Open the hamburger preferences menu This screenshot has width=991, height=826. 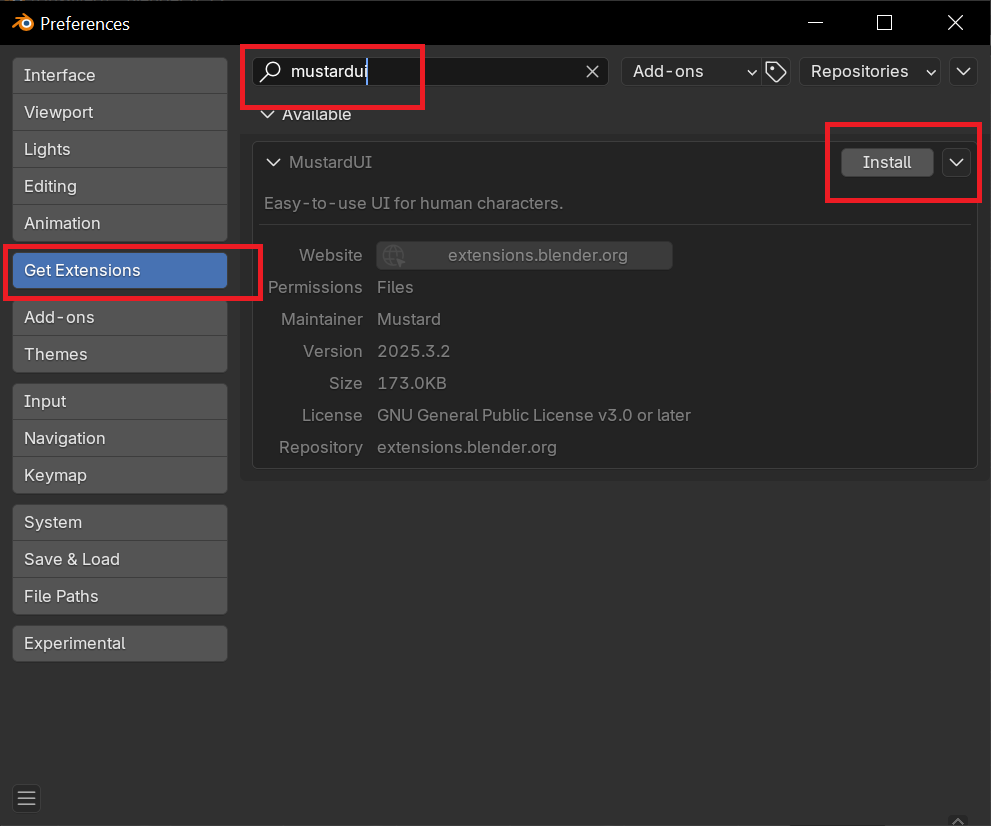point(27,798)
